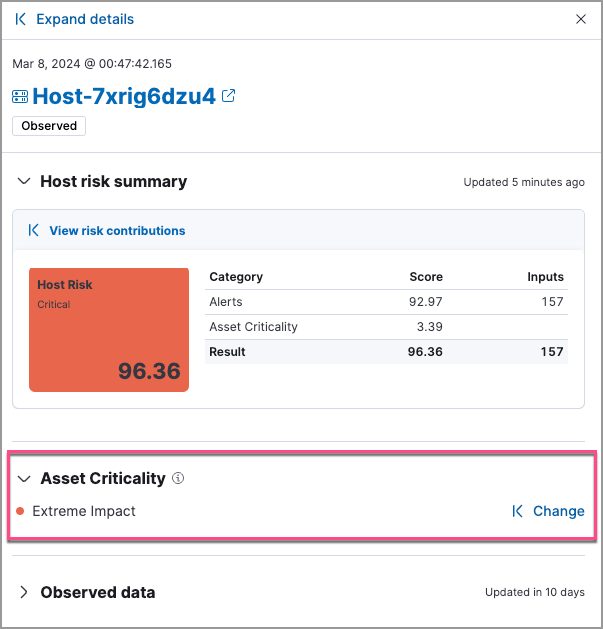Click Change to edit asset criticality
603x629 pixels.
[558, 511]
